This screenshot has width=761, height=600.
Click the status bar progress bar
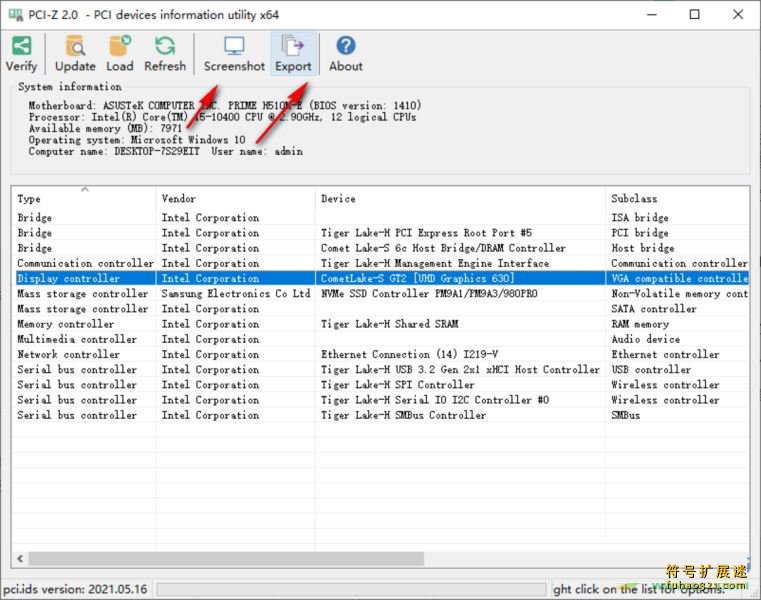(x=351, y=589)
